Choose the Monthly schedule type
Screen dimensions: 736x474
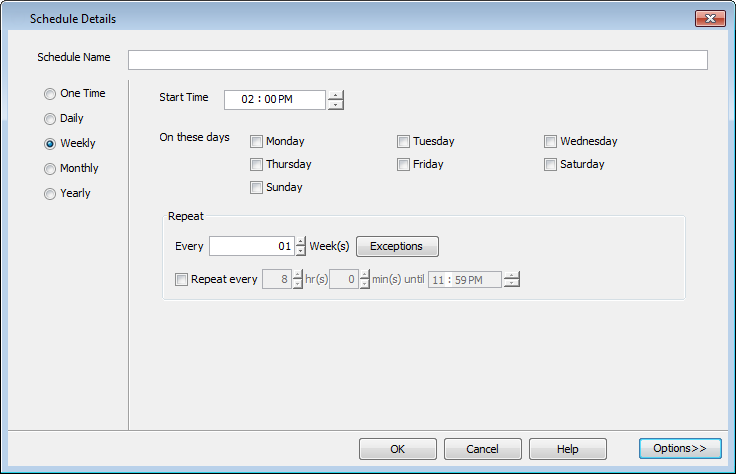(50, 169)
